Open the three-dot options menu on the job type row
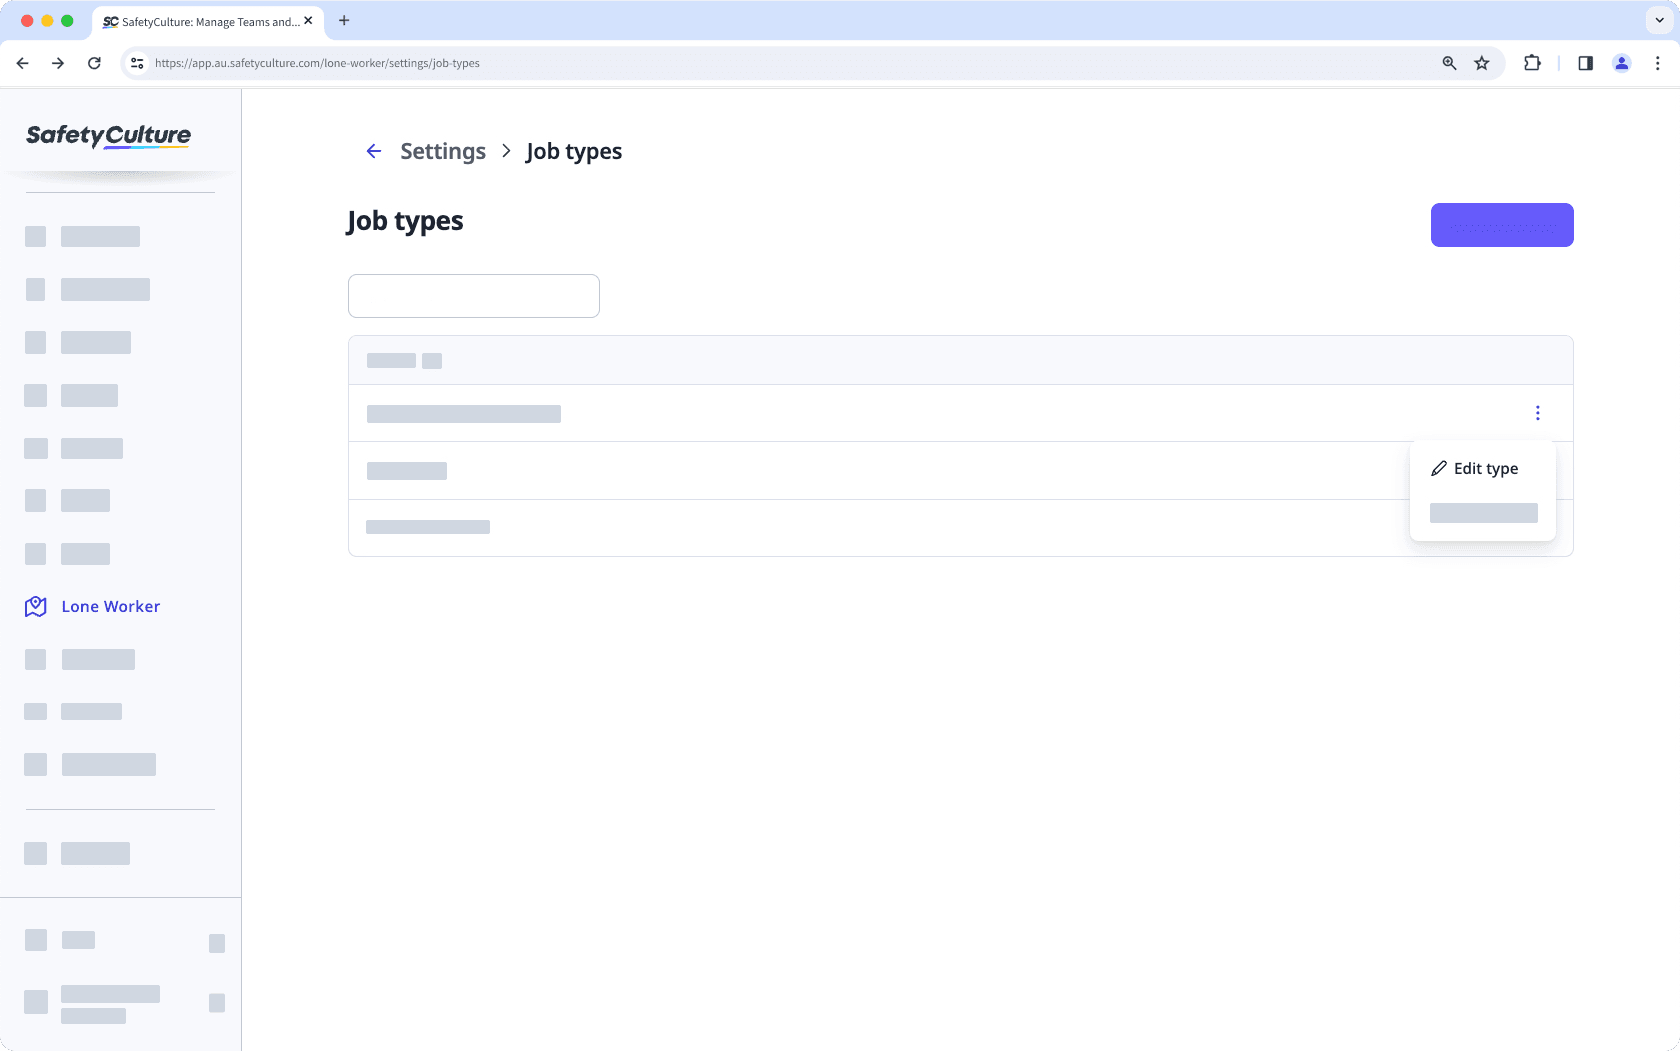The height and width of the screenshot is (1051, 1680). click(1538, 412)
